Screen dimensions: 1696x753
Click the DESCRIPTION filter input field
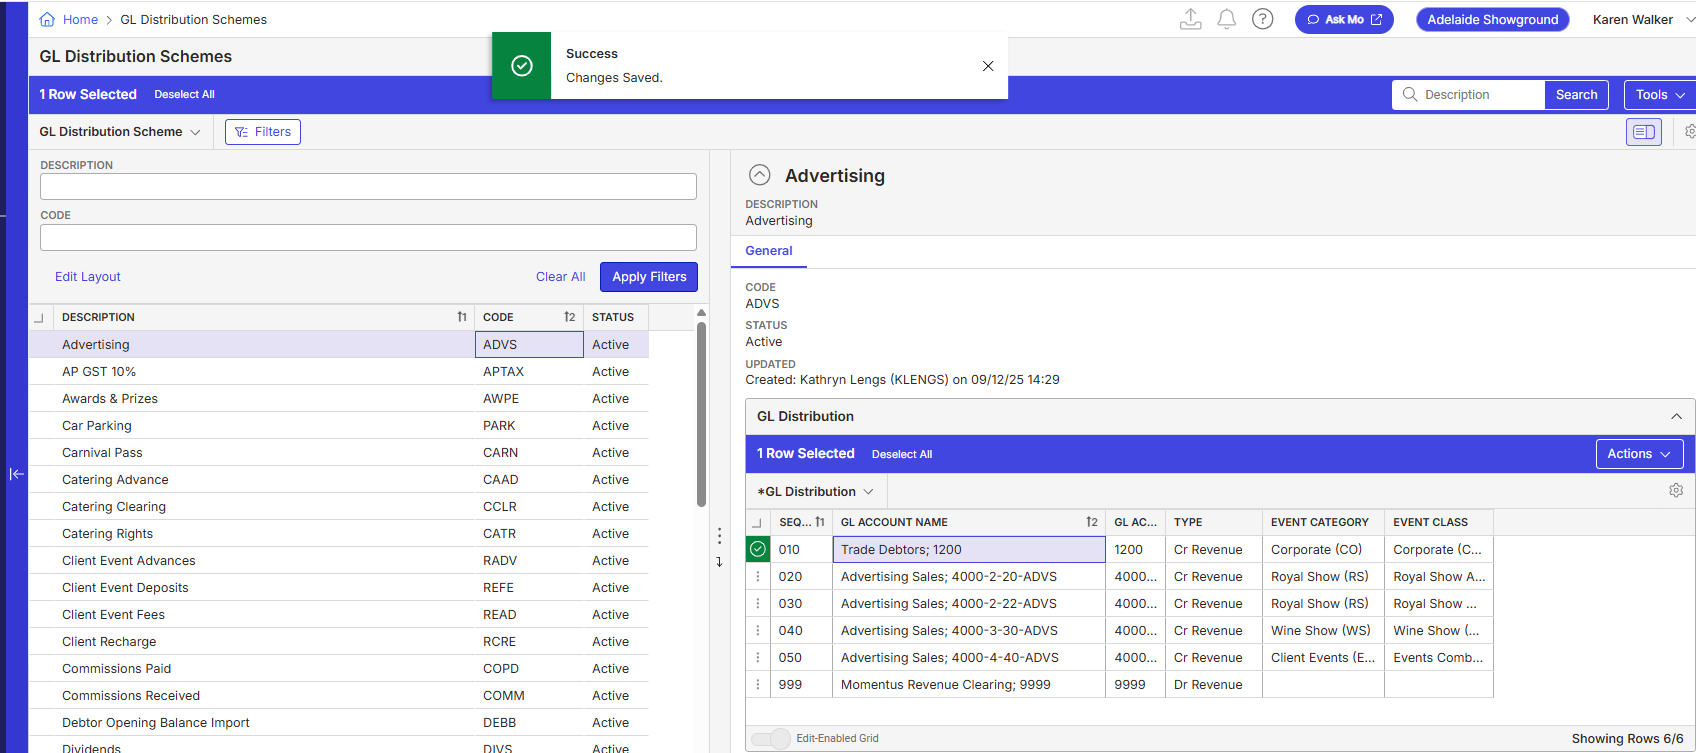368,187
